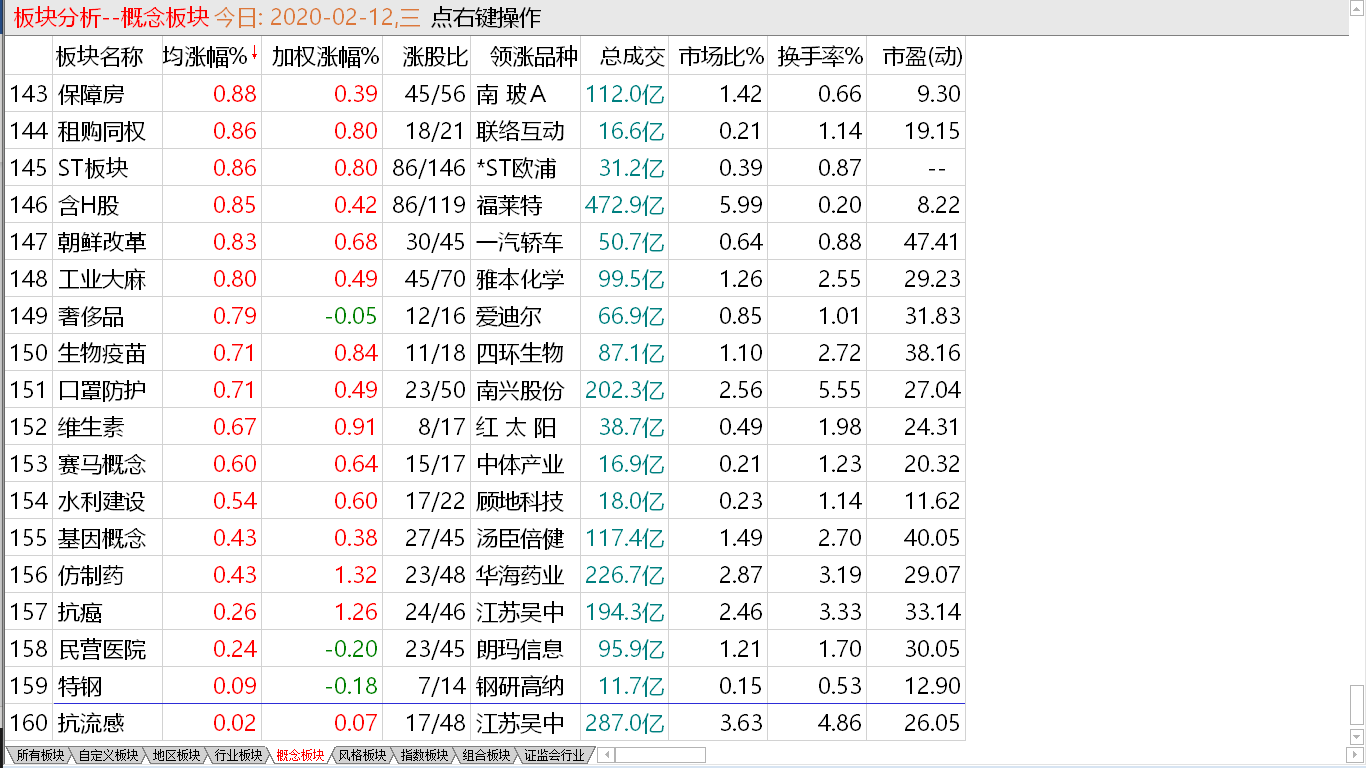Switch to the 地区板块 tab
The width and height of the screenshot is (1366, 768).
pos(176,755)
